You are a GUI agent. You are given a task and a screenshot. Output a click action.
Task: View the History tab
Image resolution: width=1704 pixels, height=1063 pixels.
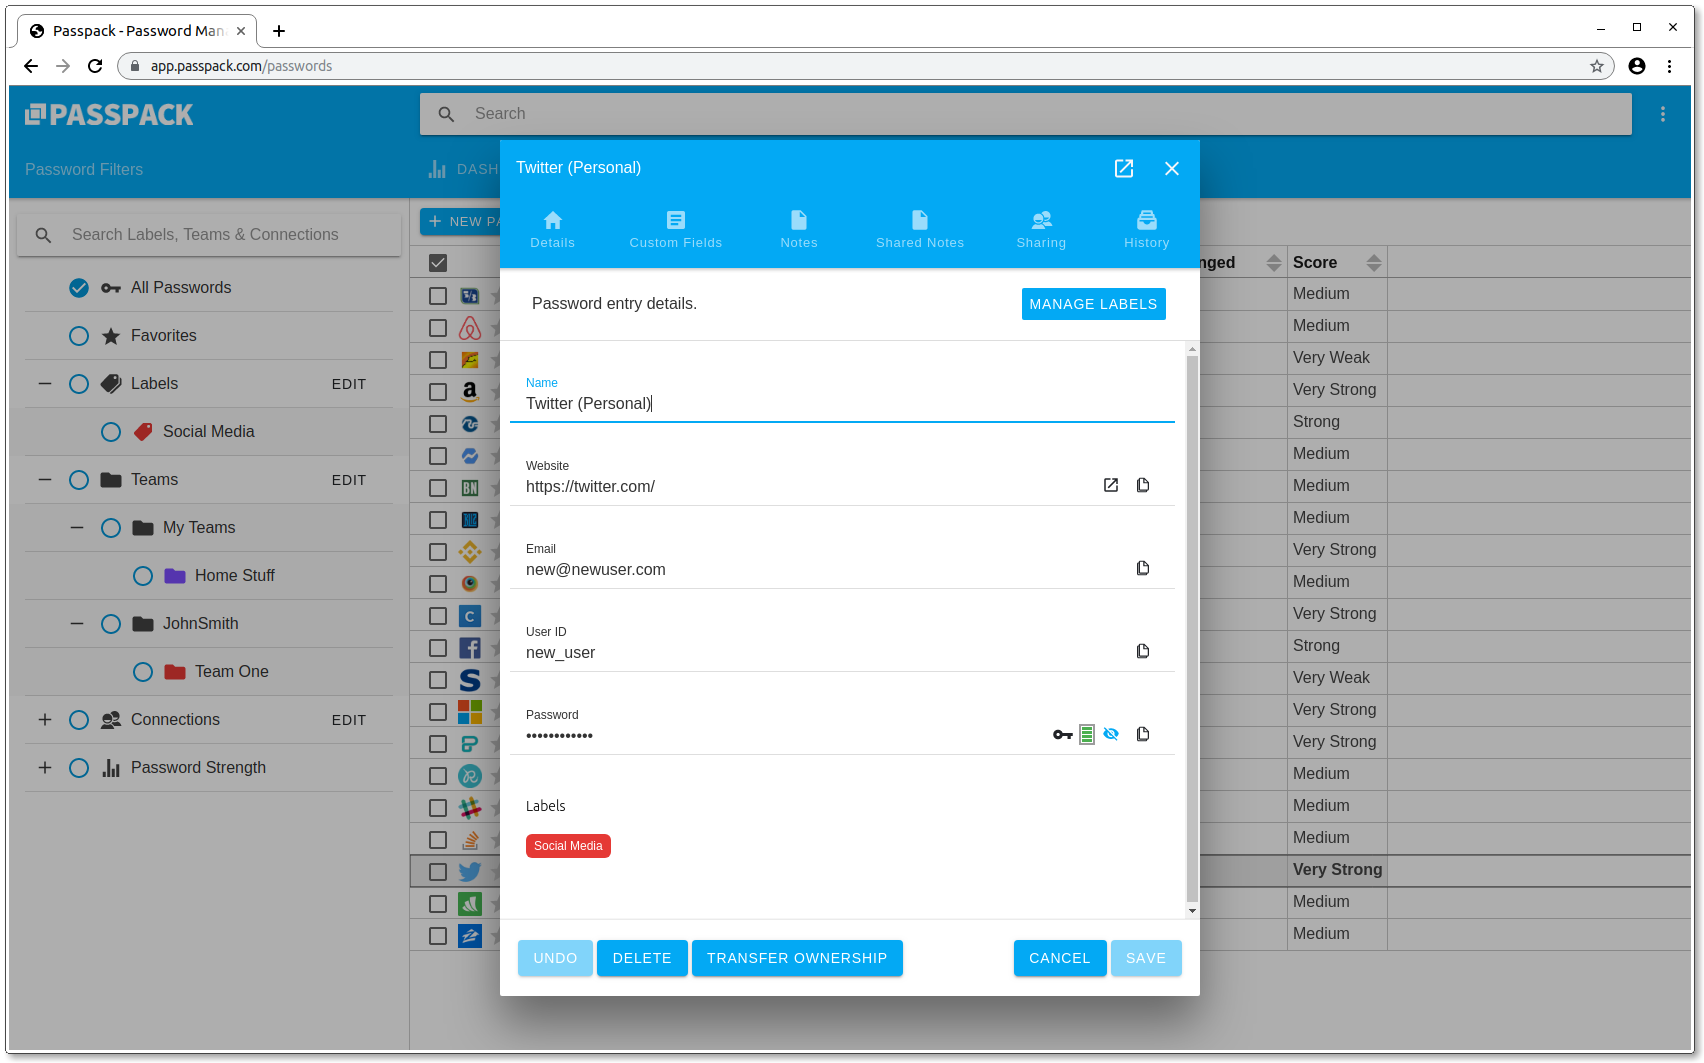click(x=1147, y=229)
